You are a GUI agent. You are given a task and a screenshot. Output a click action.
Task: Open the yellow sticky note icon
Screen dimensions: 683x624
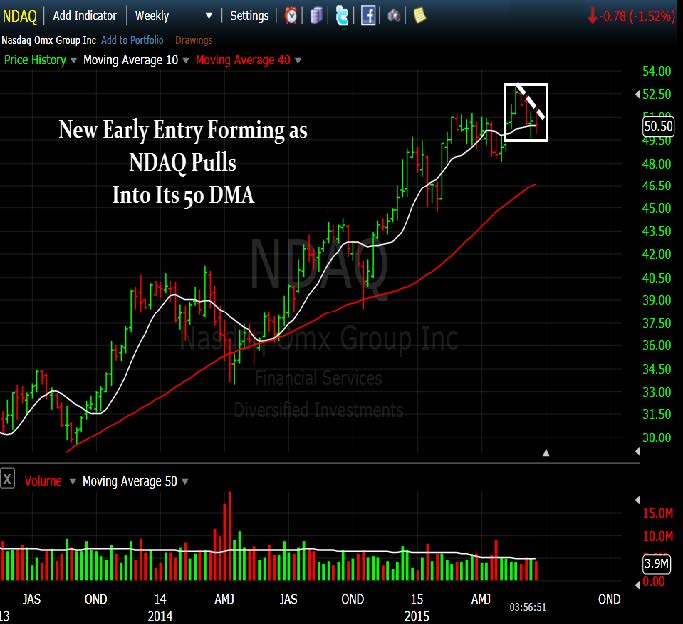[x=419, y=16]
